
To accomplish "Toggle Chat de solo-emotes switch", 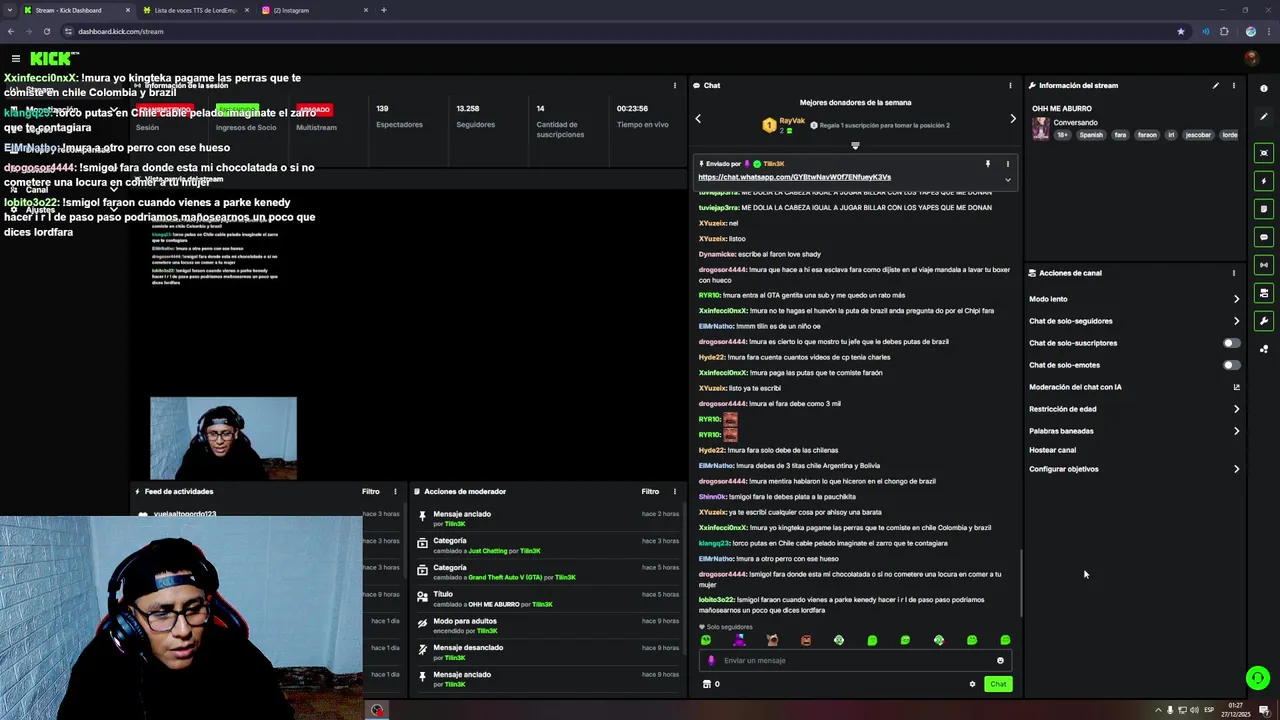I will coord(1231,365).
